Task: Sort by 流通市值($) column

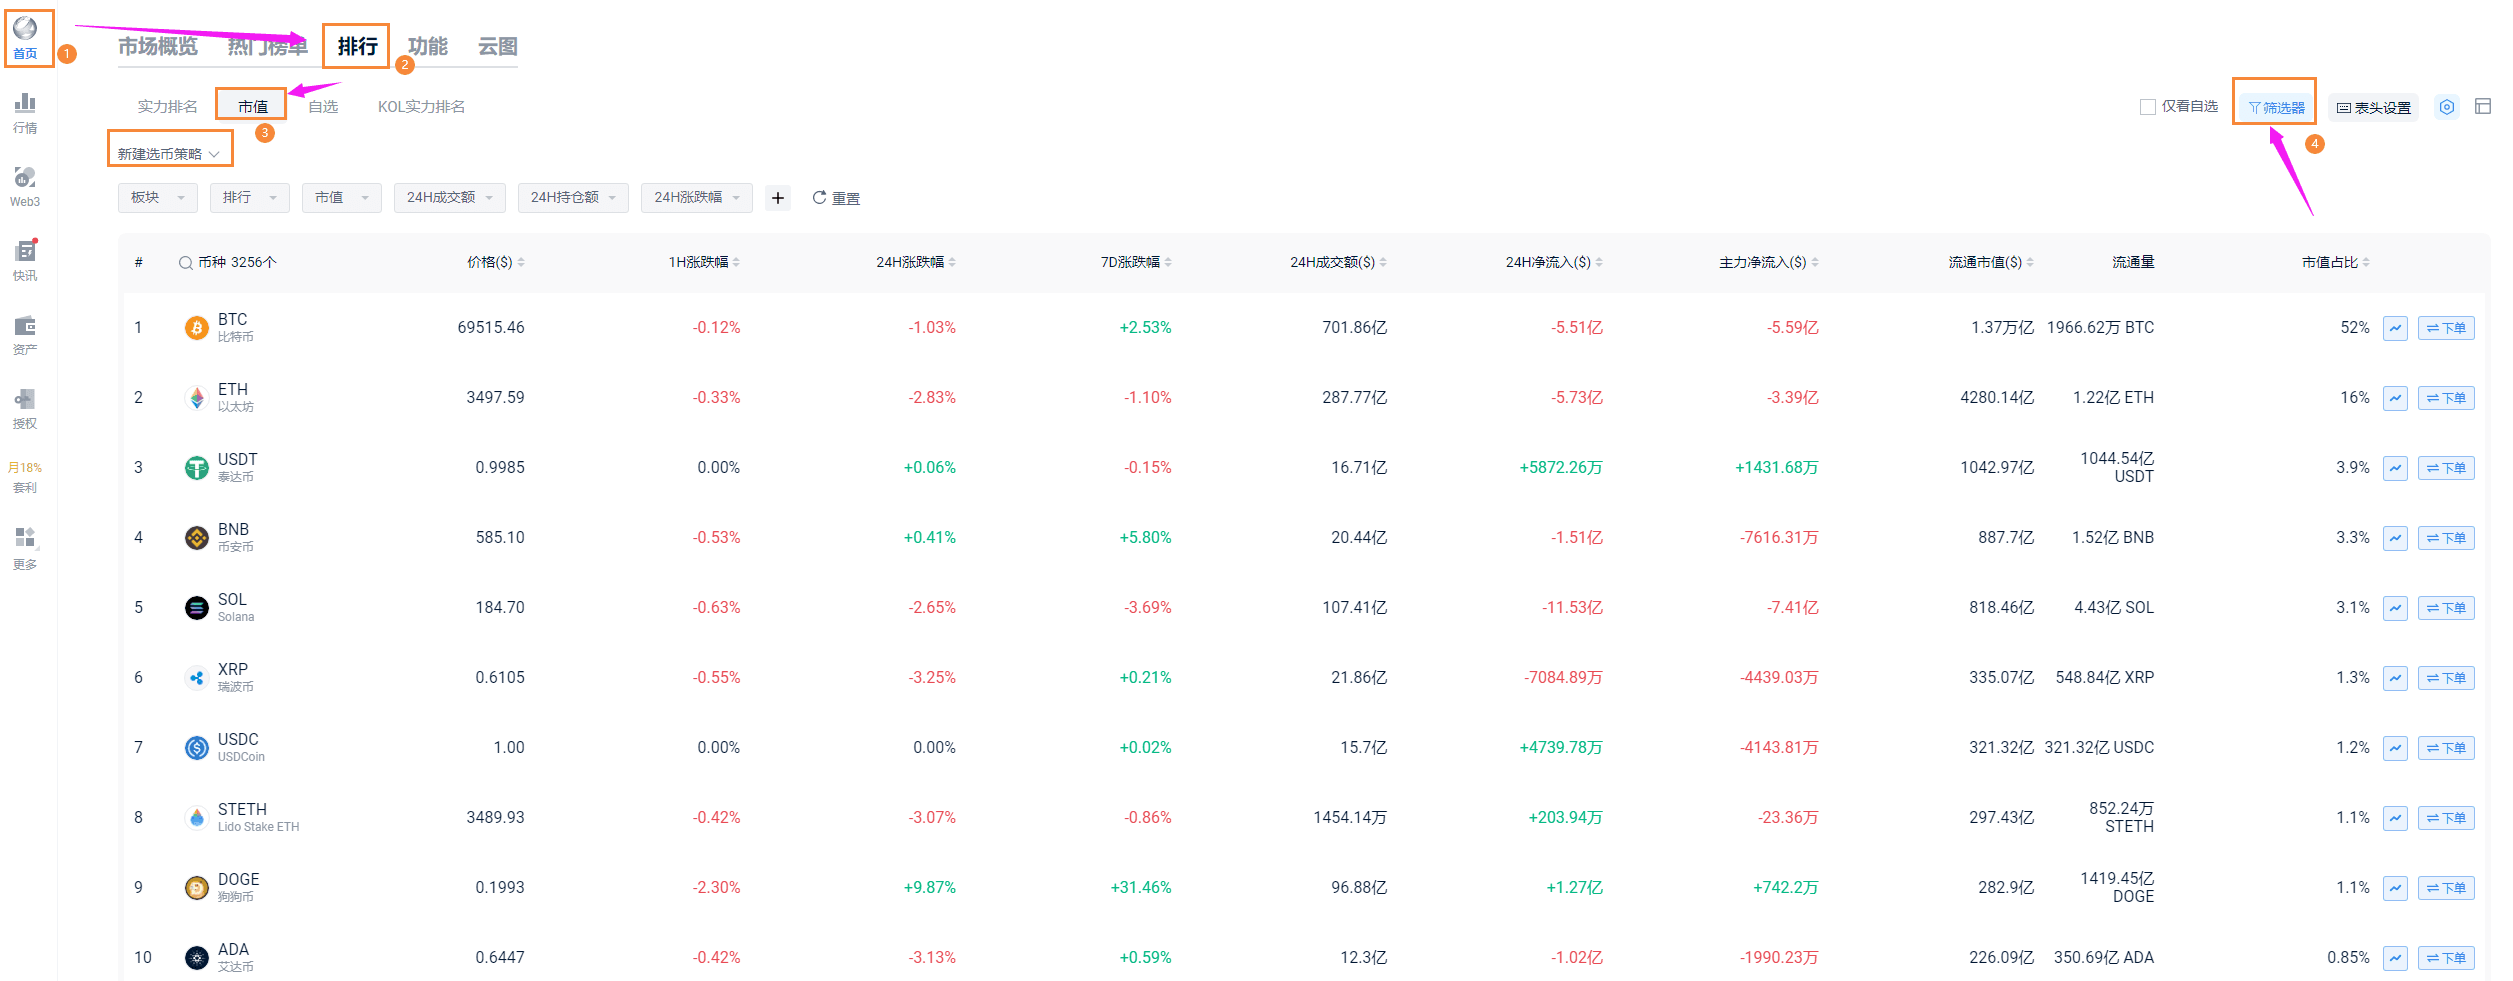Action: tap(1991, 262)
